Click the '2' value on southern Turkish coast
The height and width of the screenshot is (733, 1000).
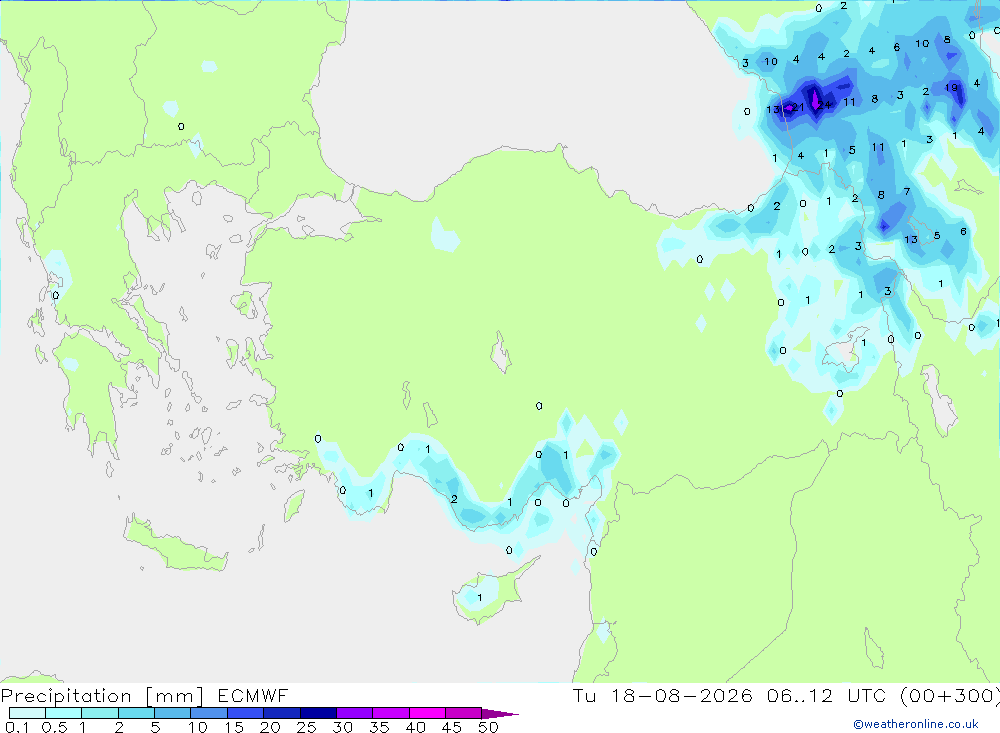tap(454, 499)
